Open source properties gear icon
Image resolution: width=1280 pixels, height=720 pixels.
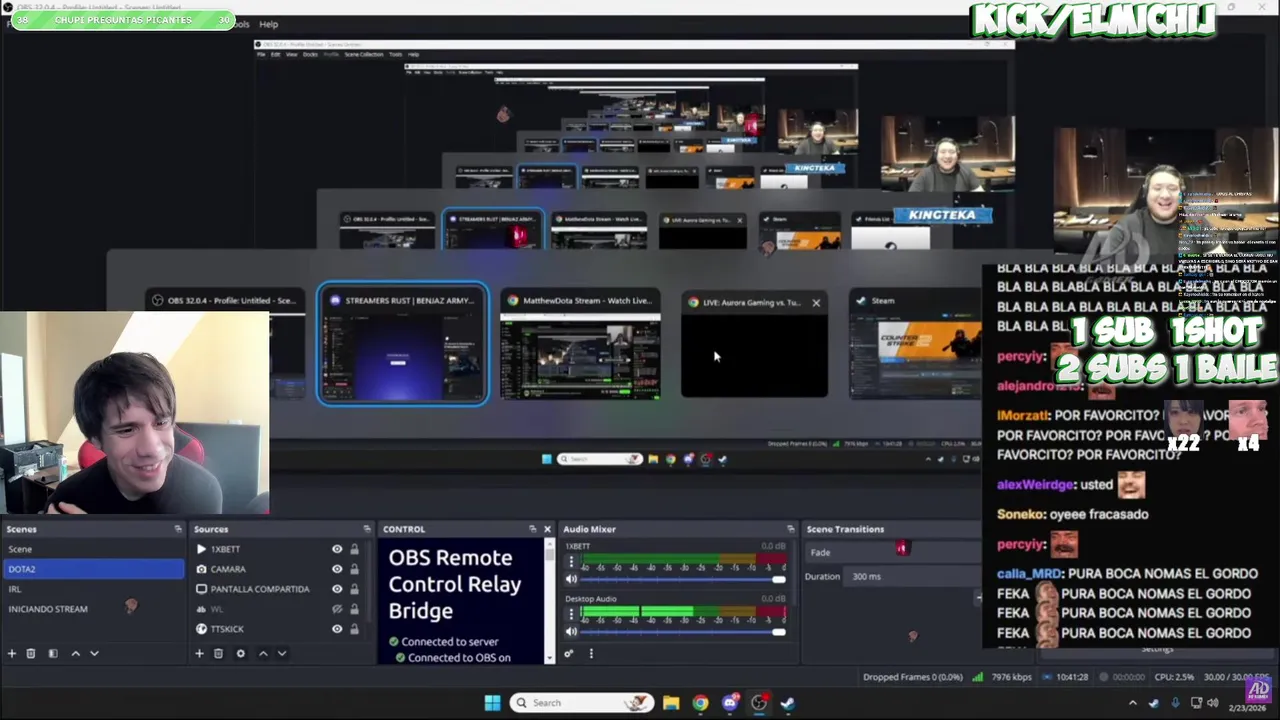(240, 653)
